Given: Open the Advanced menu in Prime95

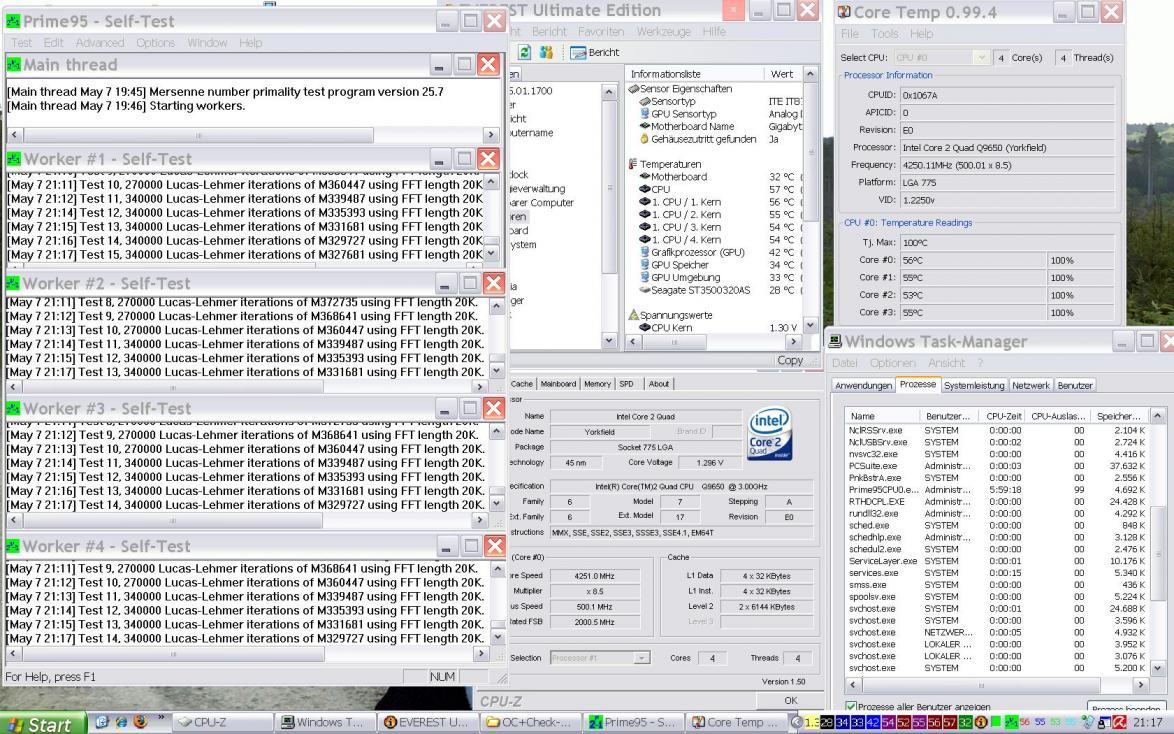Looking at the screenshot, I should pyautogui.click(x=100, y=43).
